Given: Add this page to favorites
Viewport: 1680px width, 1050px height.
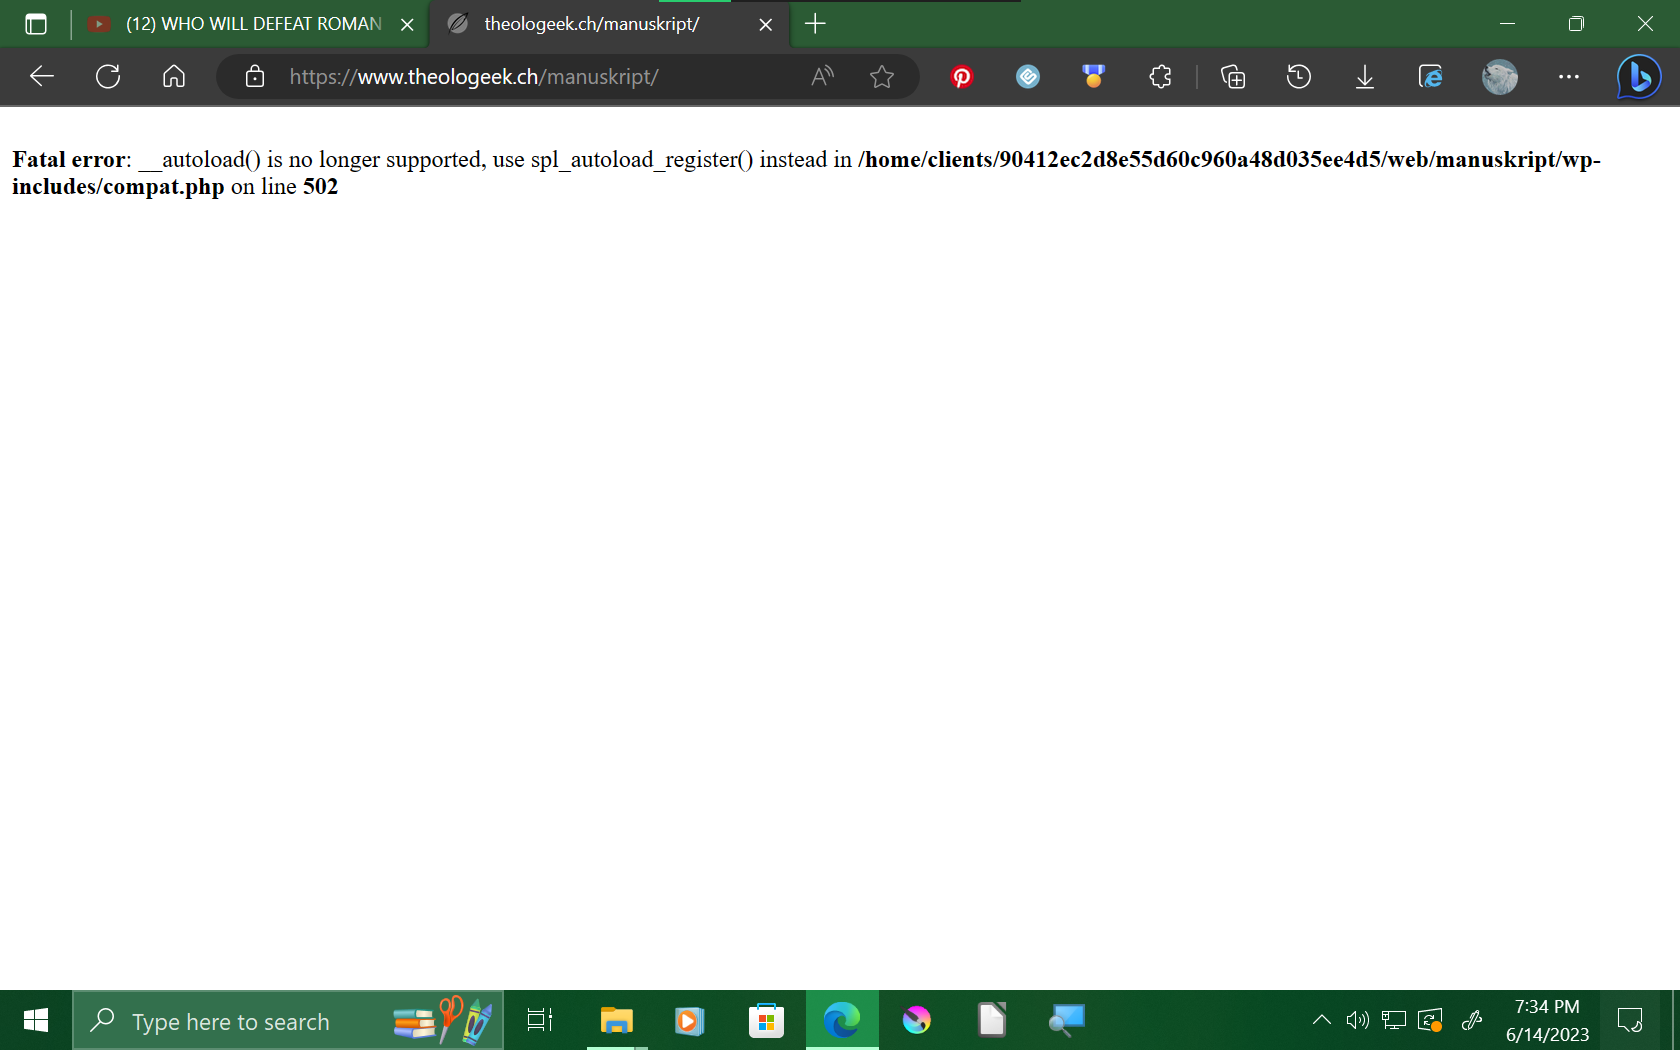Looking at the screenshot, I should coord(881,76).
